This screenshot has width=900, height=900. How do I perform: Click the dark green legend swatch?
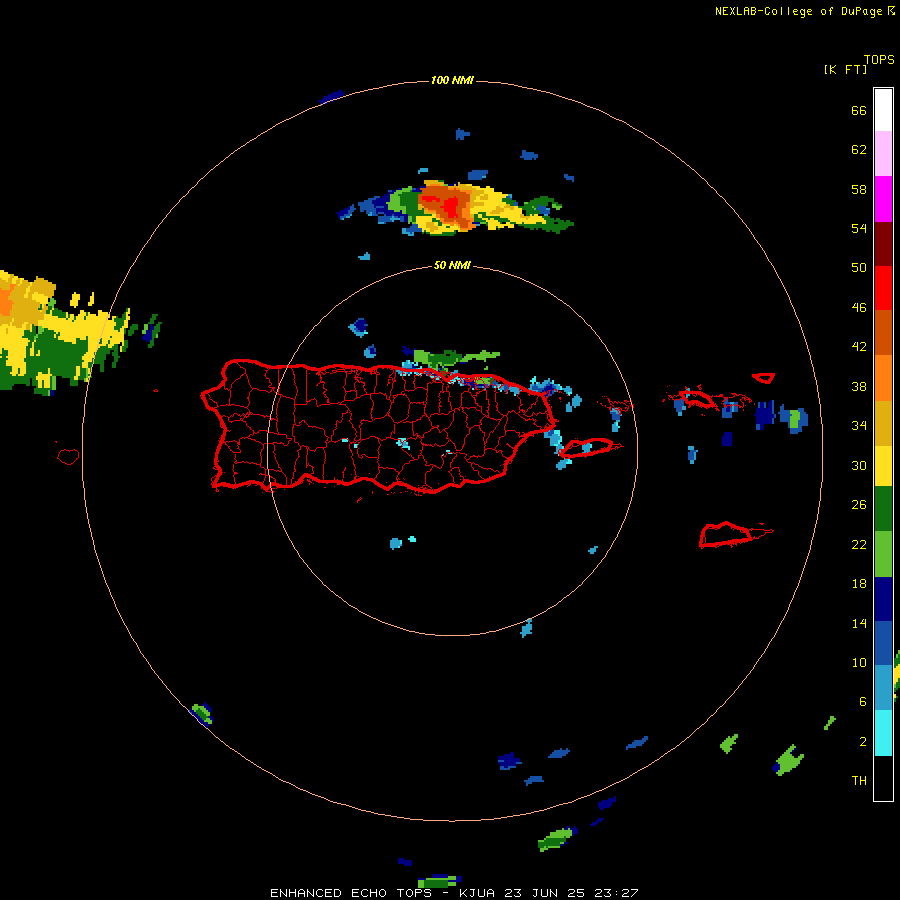(883, 509)
